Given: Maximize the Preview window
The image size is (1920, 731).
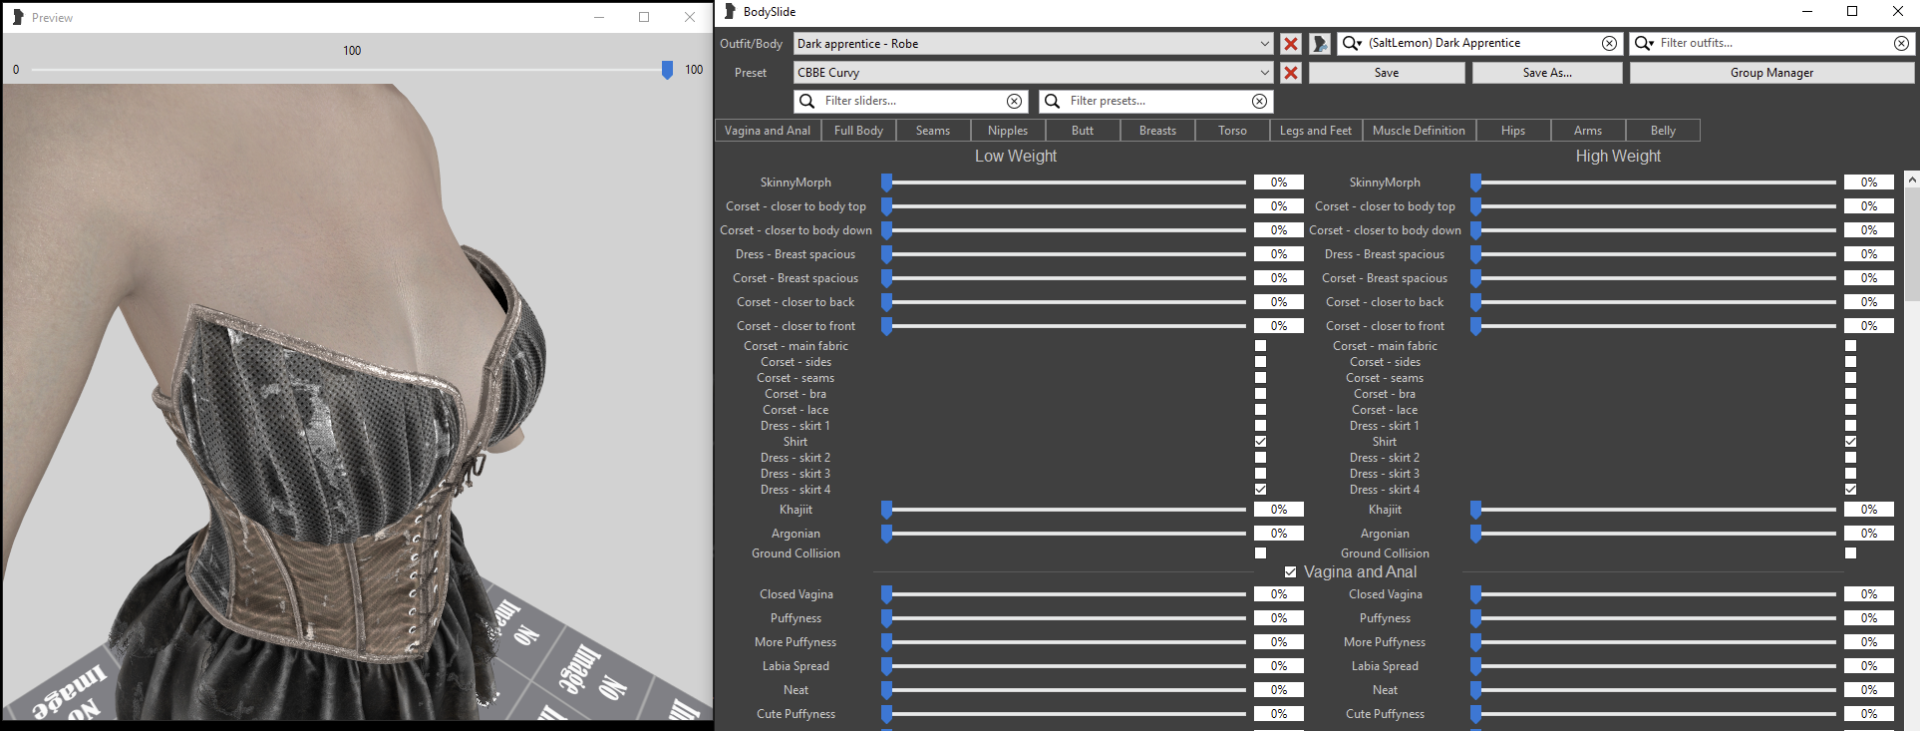Looking at the screenshot, I should coord(644,17).
